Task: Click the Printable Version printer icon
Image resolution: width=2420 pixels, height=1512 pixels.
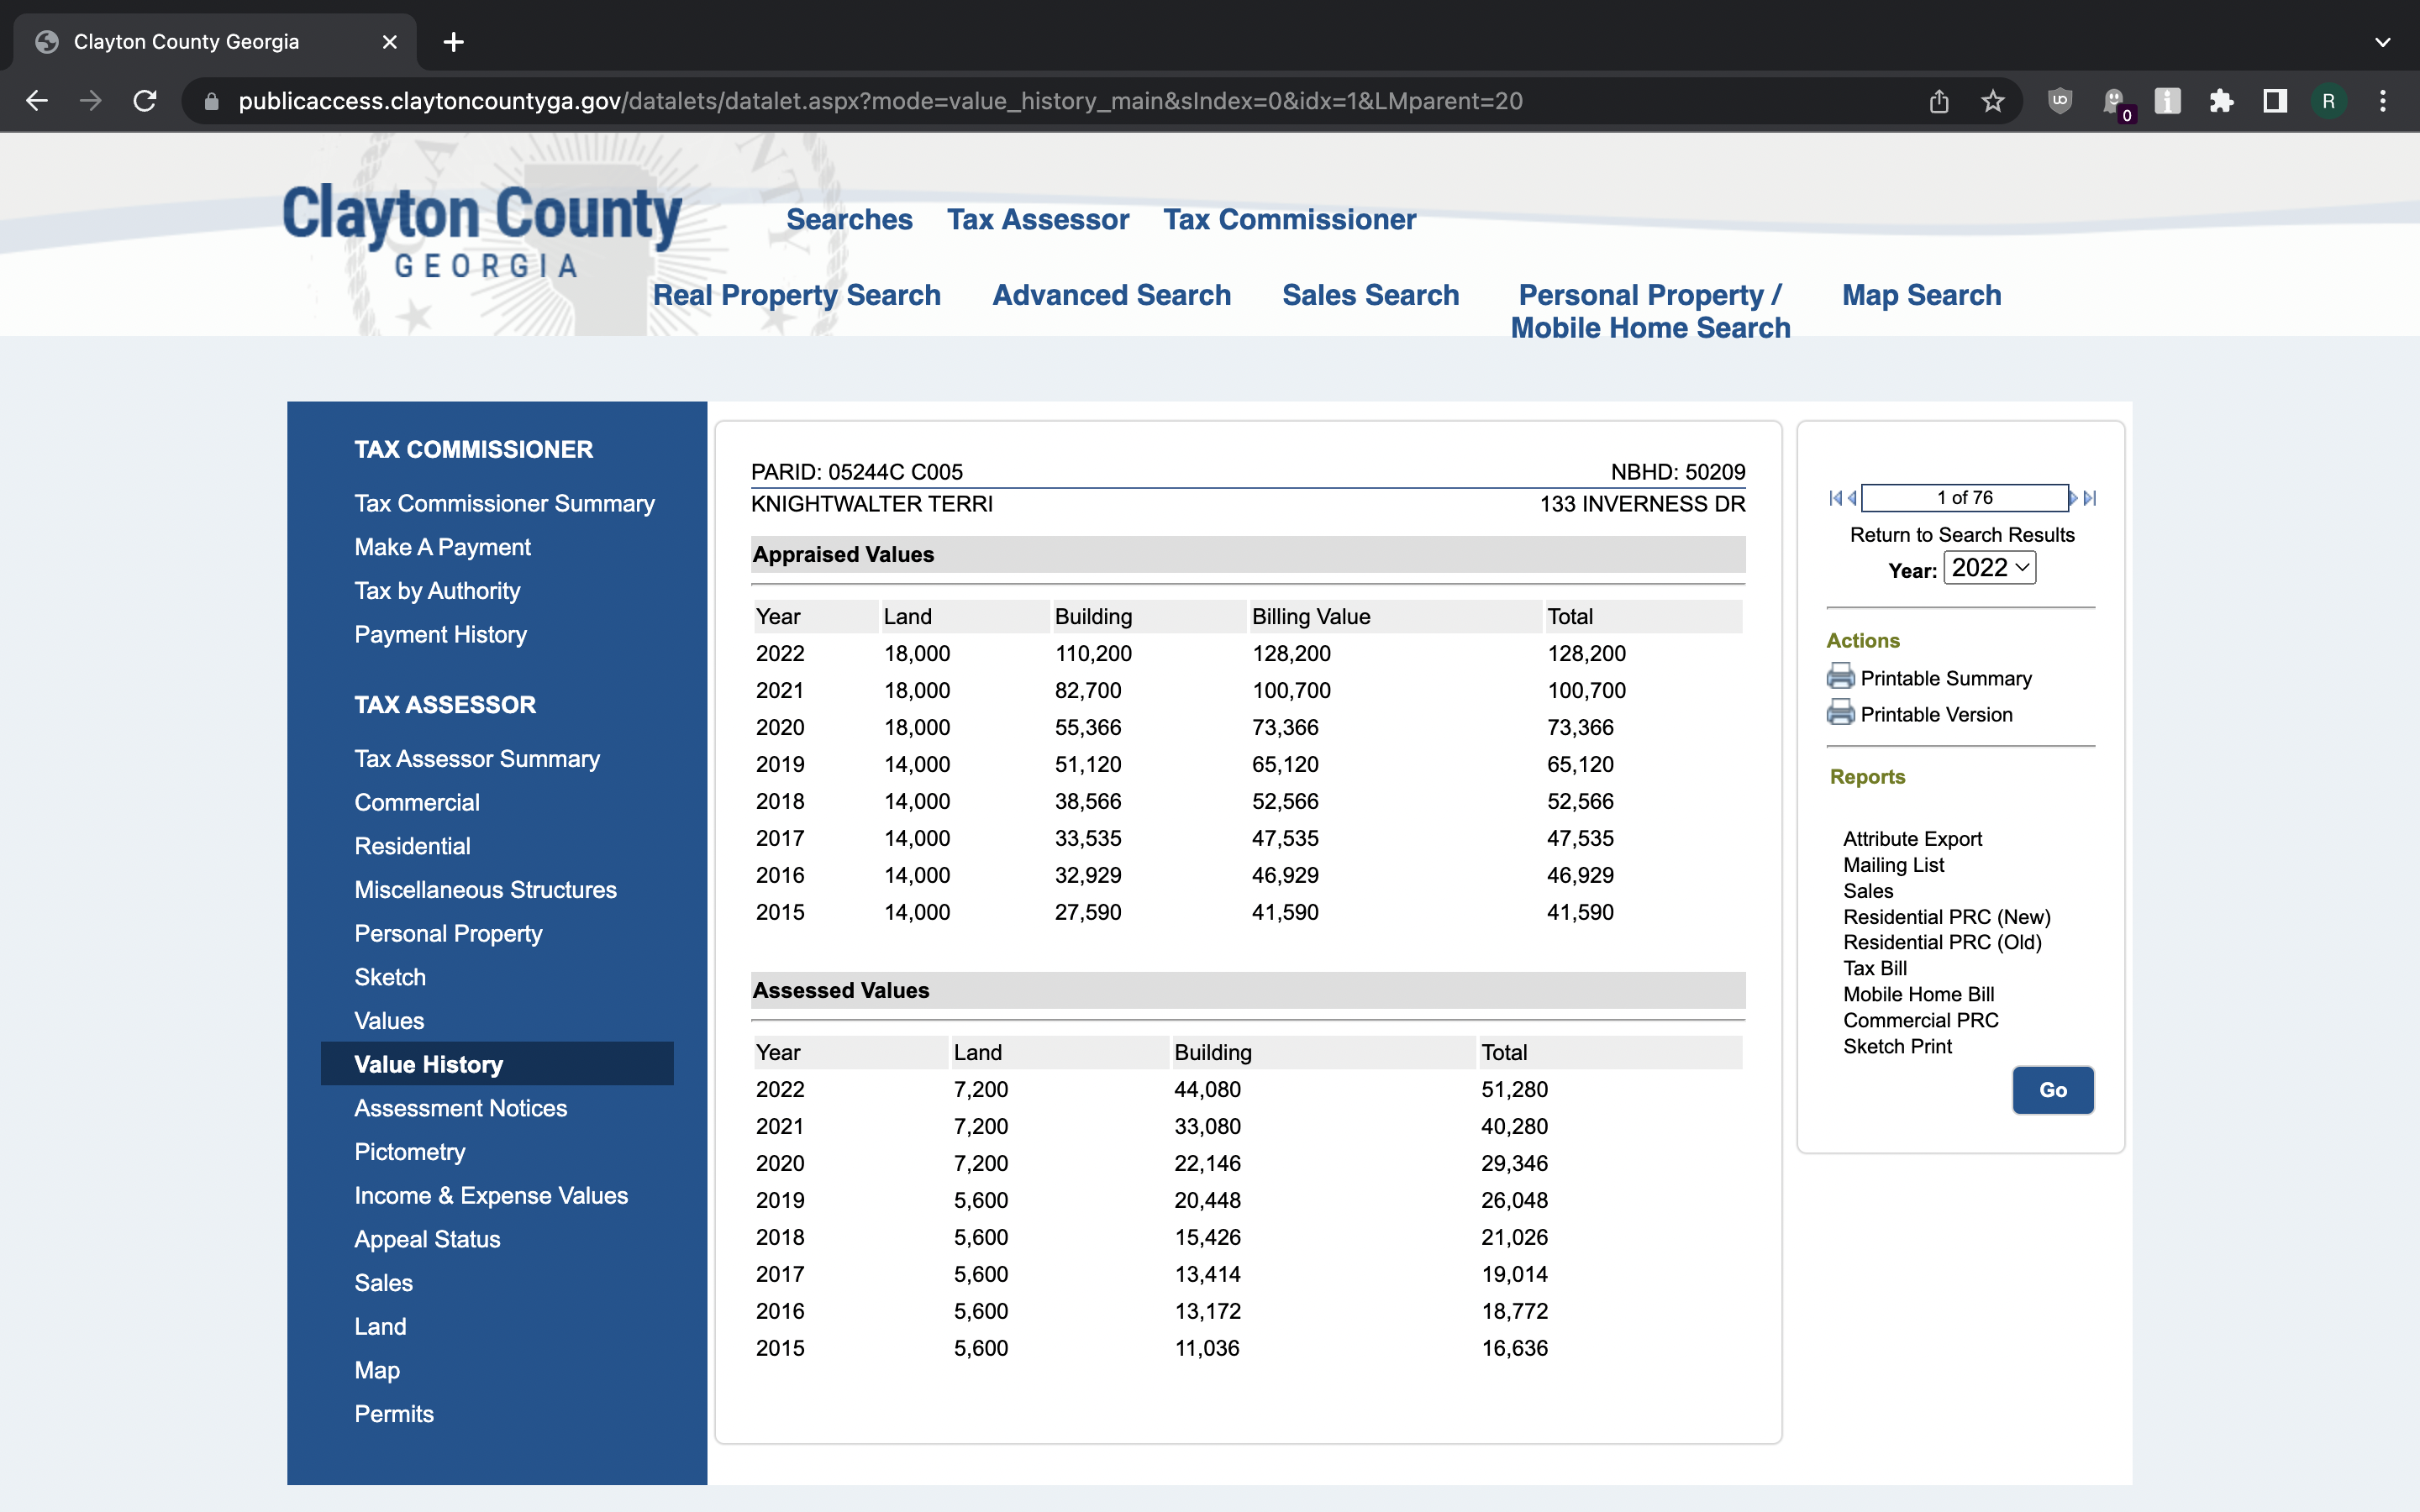Action: point(1840,713)
